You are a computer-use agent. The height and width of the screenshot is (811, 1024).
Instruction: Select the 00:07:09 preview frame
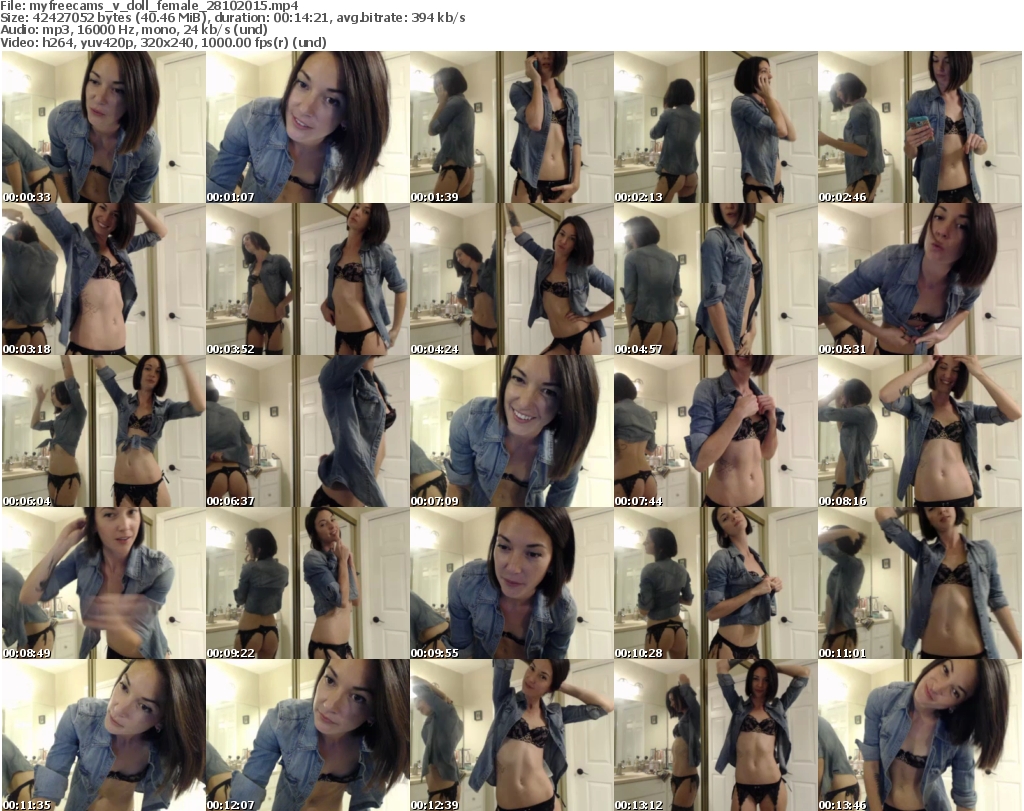[x=511, y=432]
